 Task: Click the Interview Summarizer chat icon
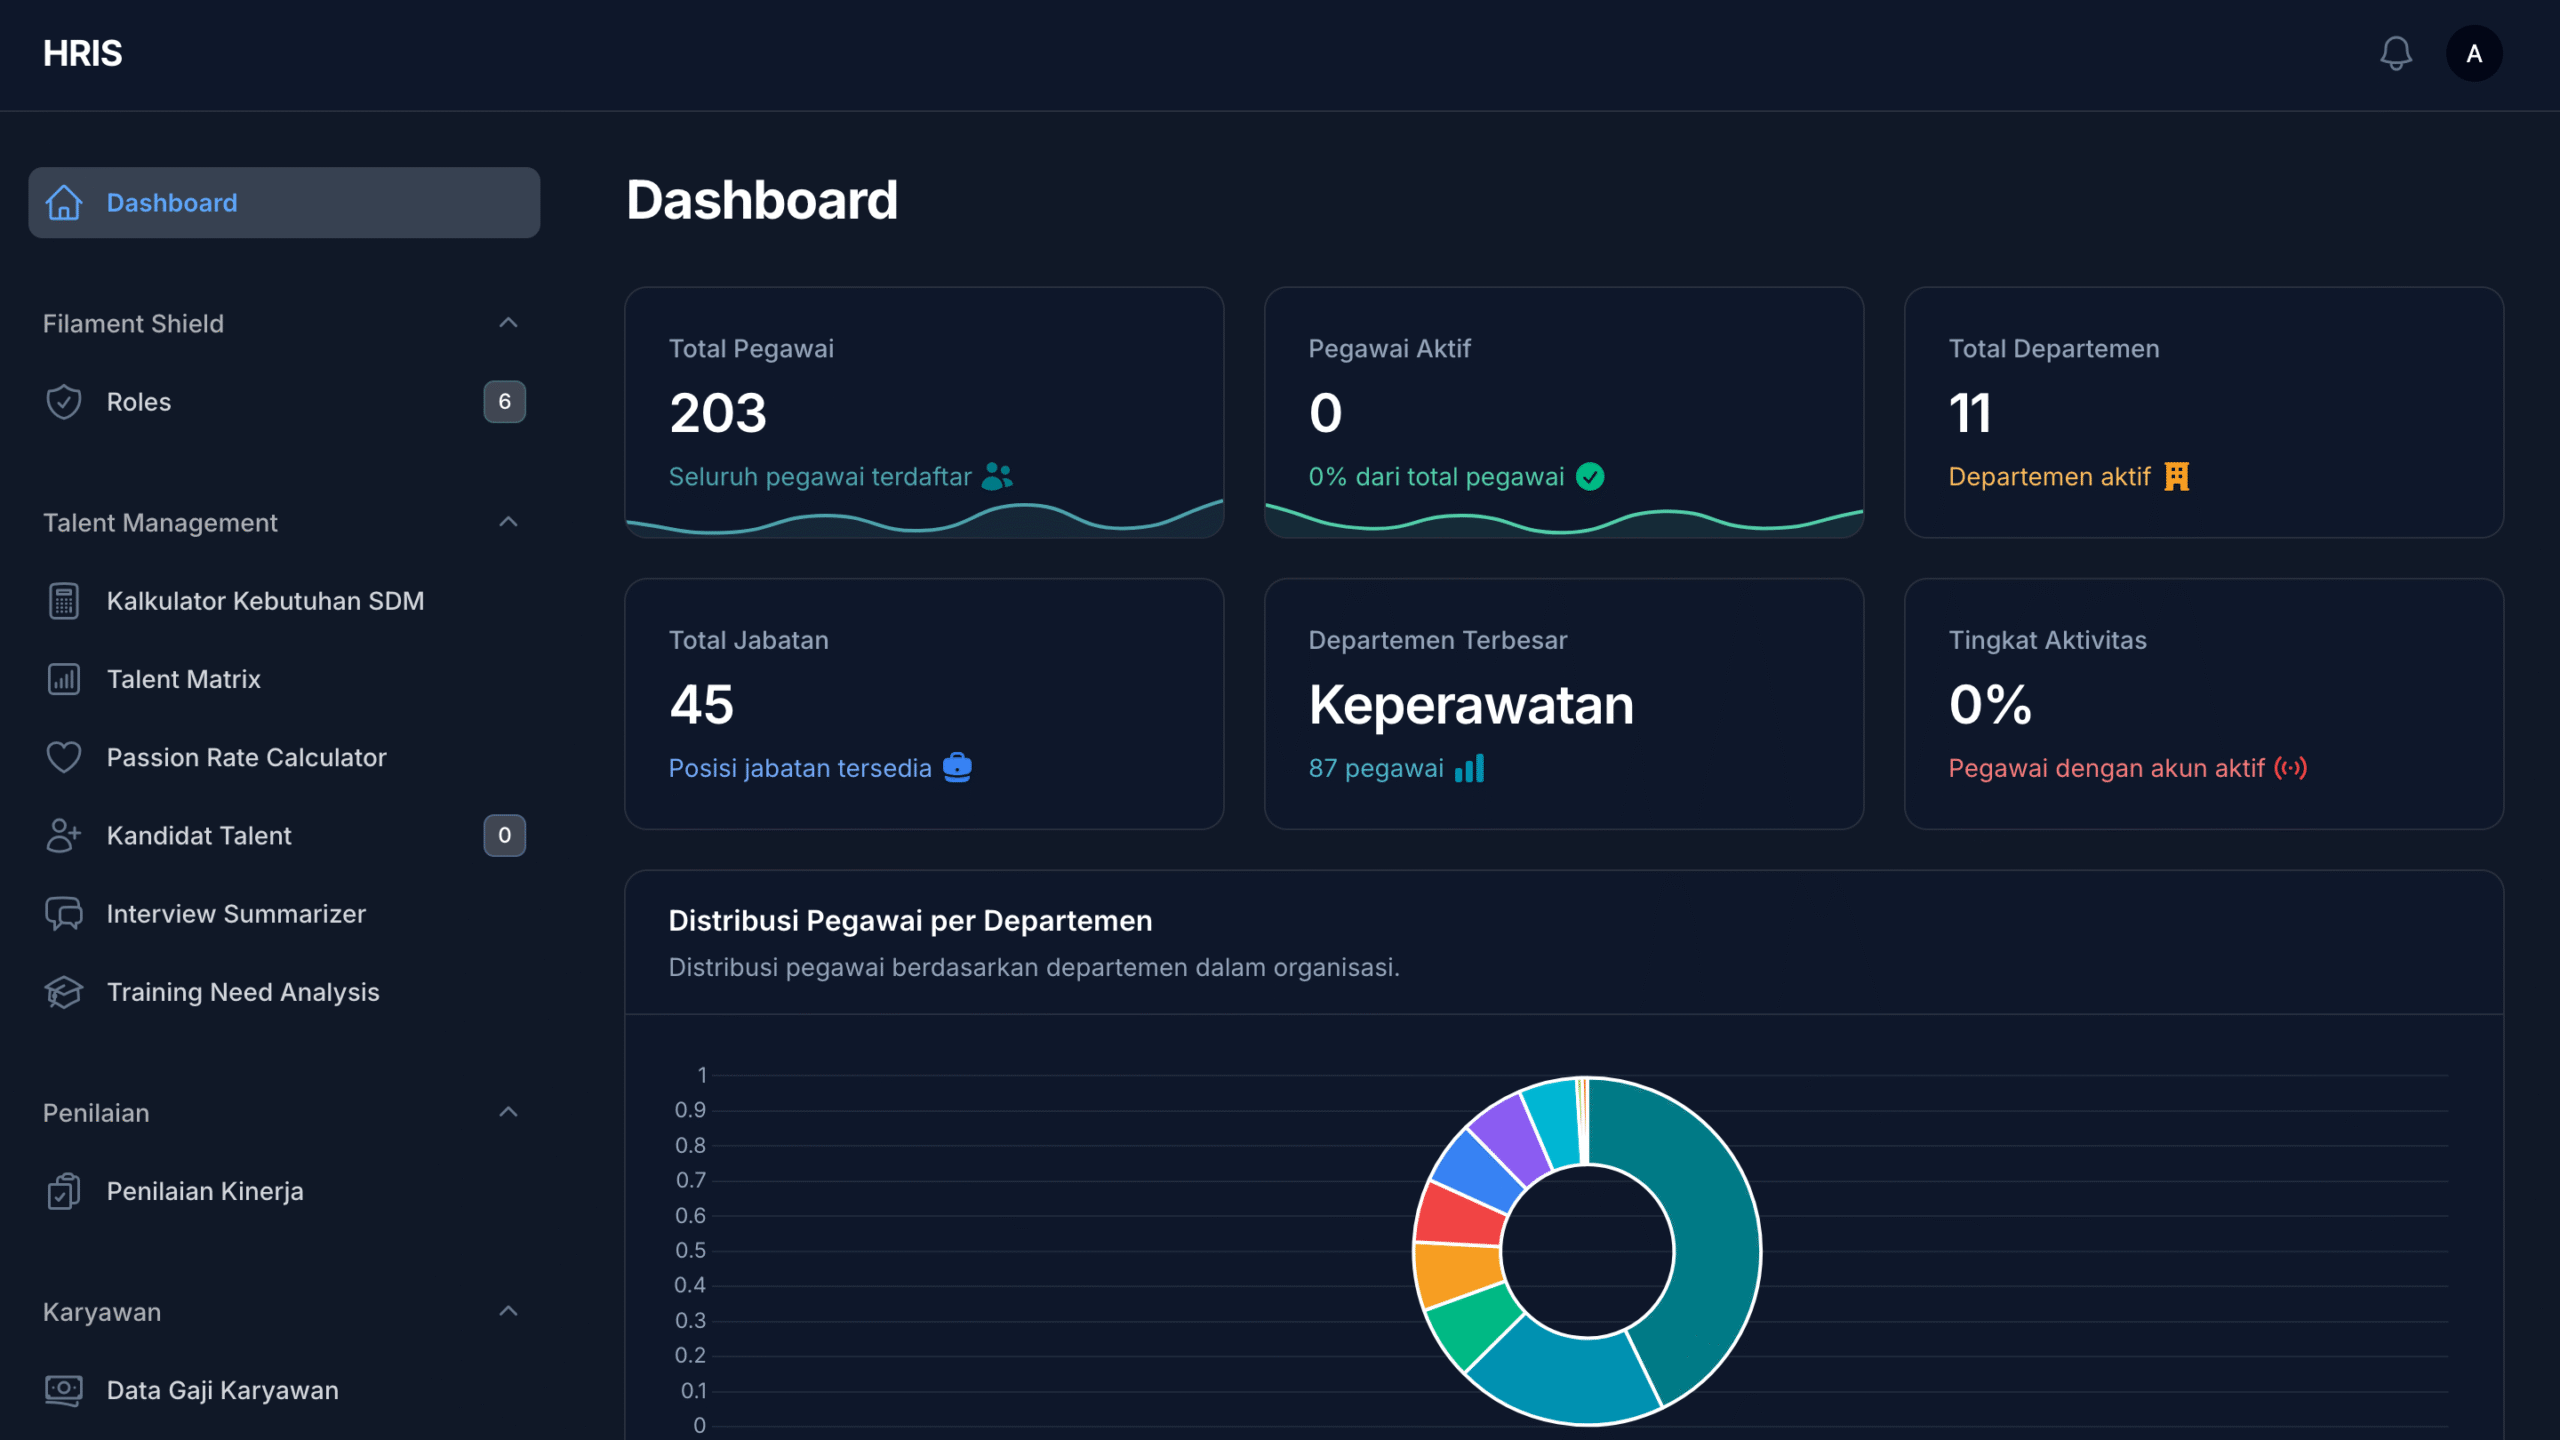[63, 914]
